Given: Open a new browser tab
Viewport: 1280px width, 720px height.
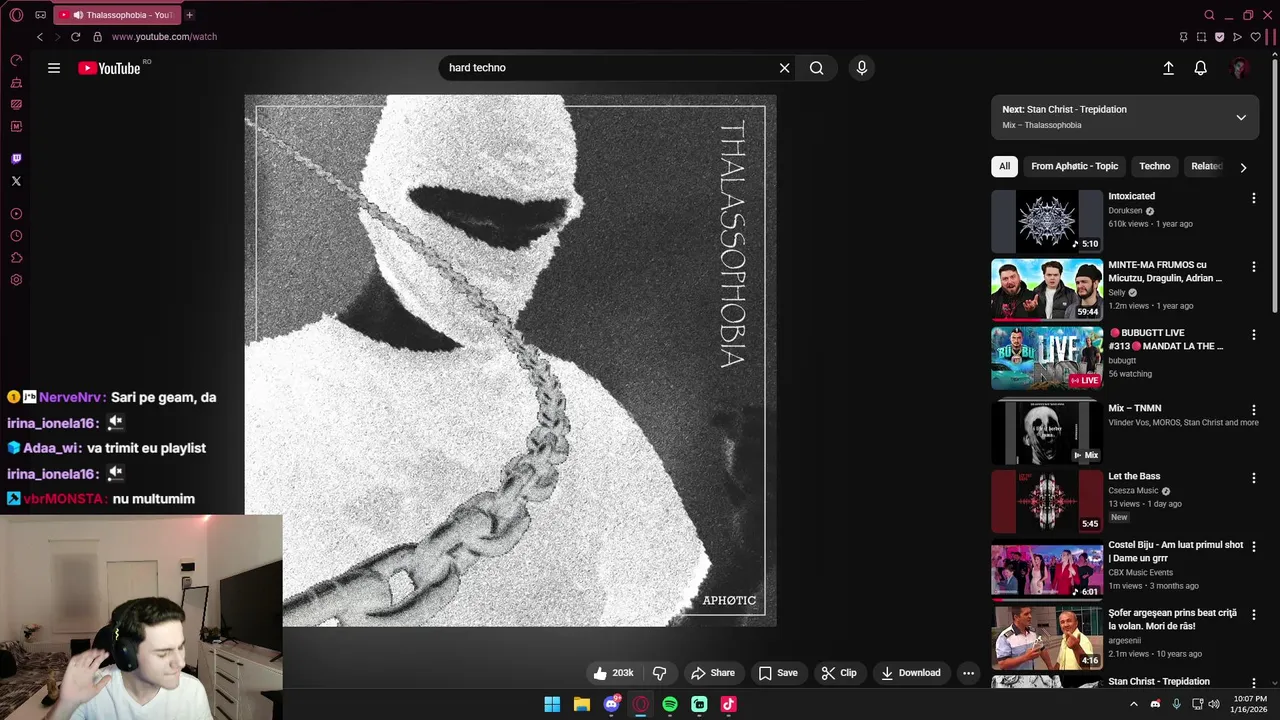Looking at the screenshot, I should 189,15.
